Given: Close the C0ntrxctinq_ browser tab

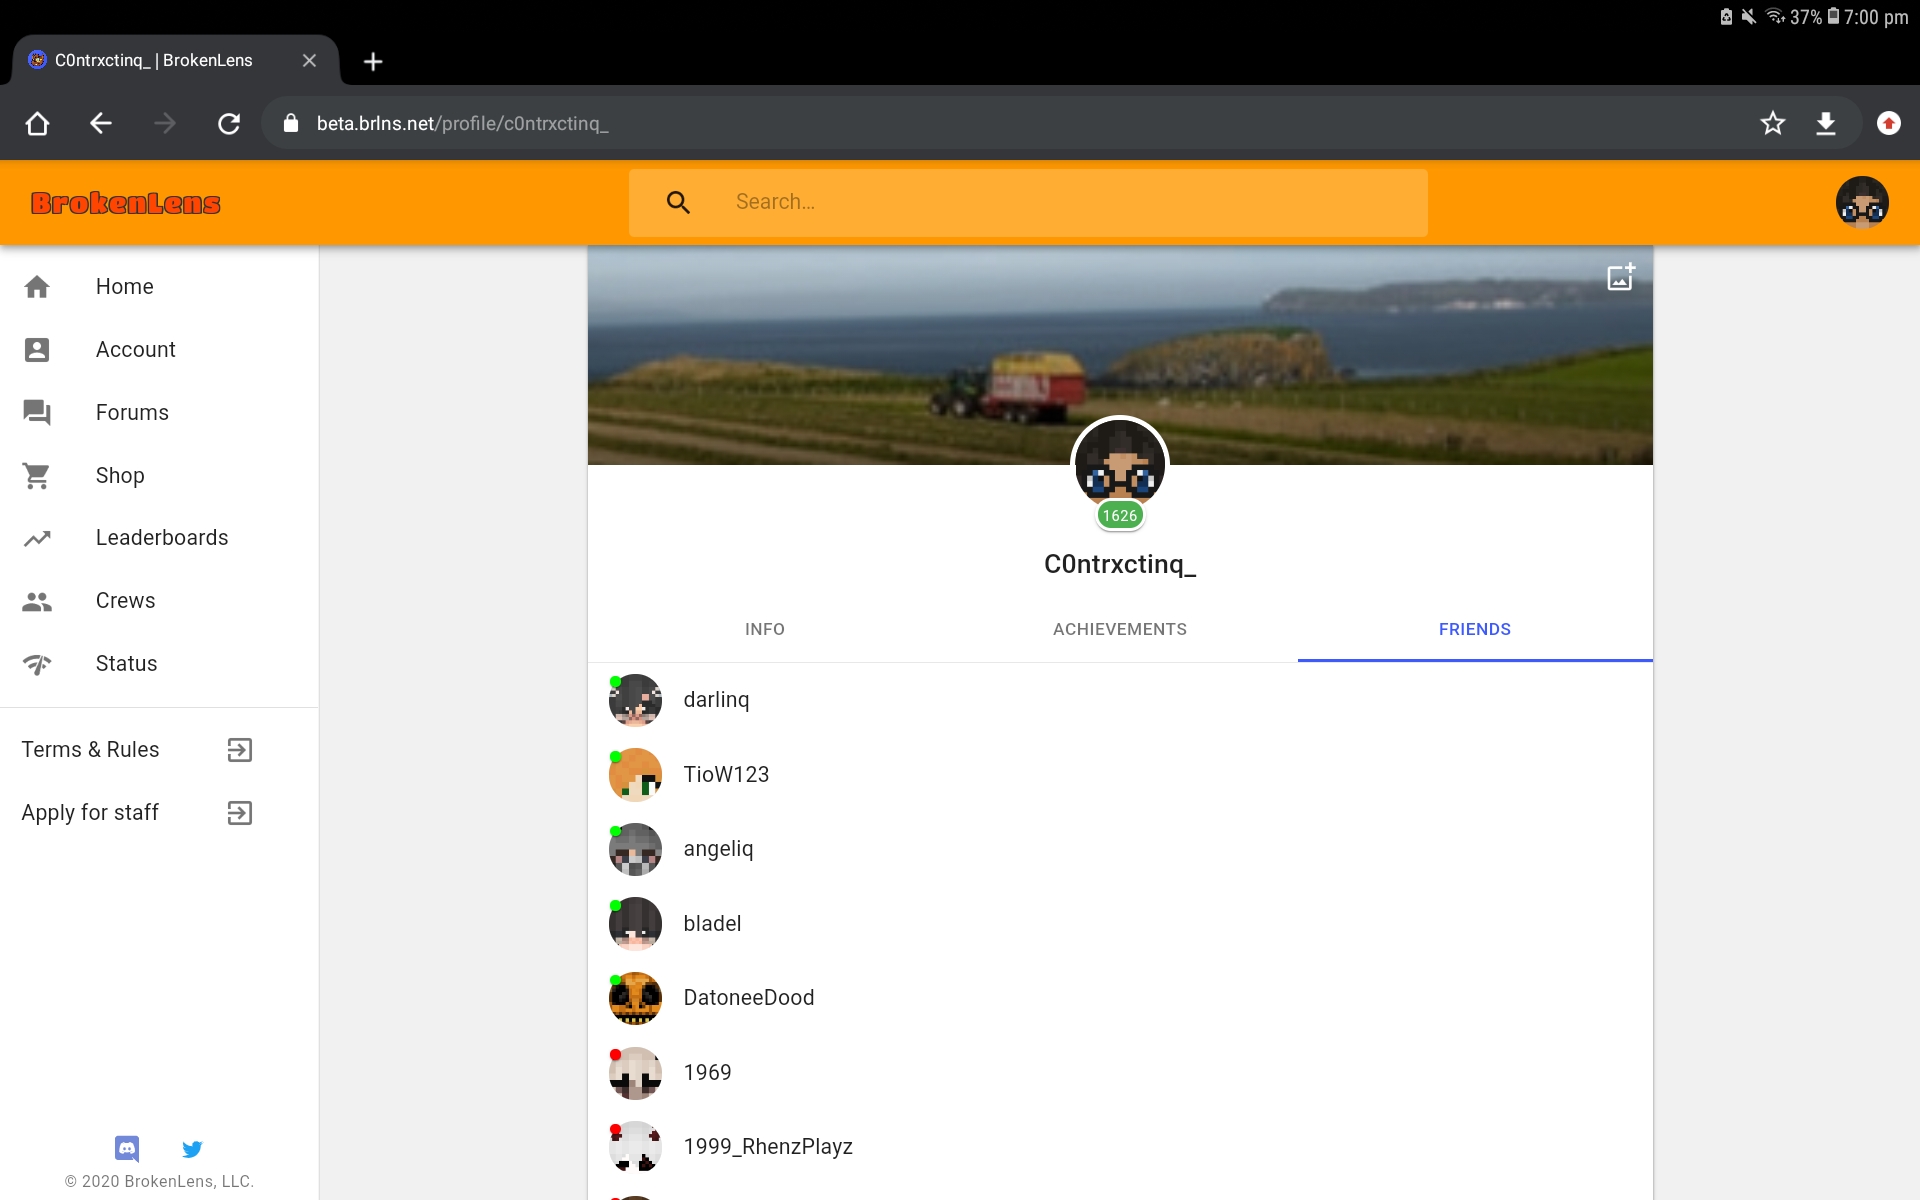Looking at the screenshot, I should [x=309, y=61].
